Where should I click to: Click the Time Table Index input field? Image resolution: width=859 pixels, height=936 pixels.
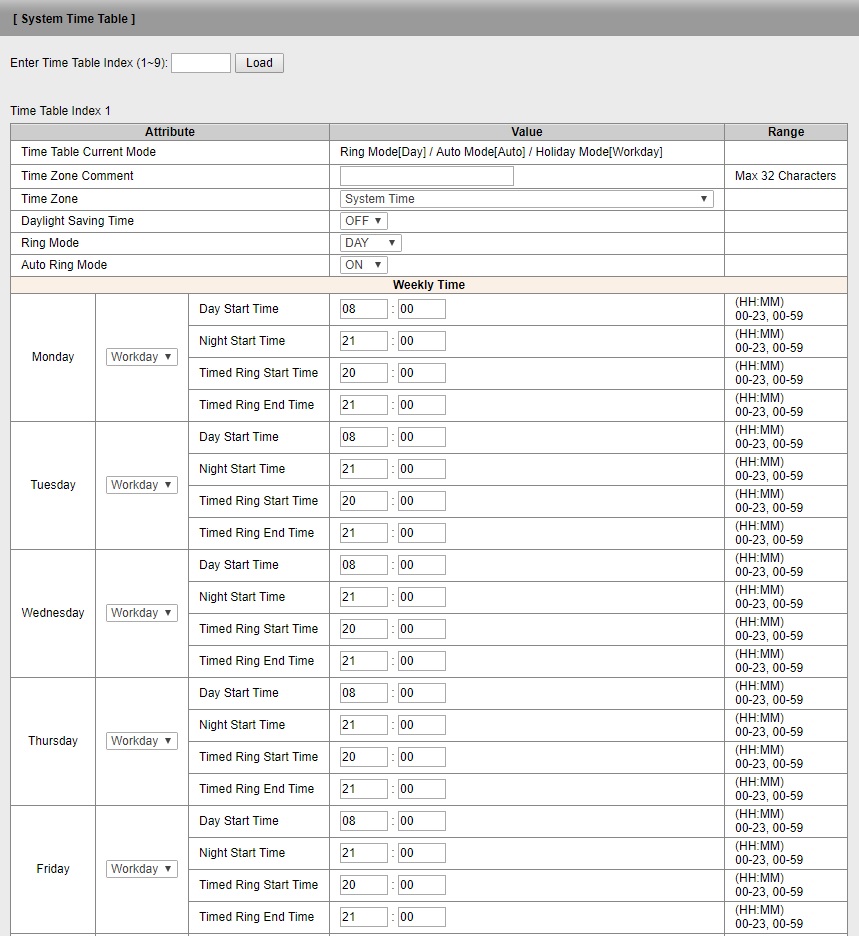pyautogui.click(x=201, y=63)
